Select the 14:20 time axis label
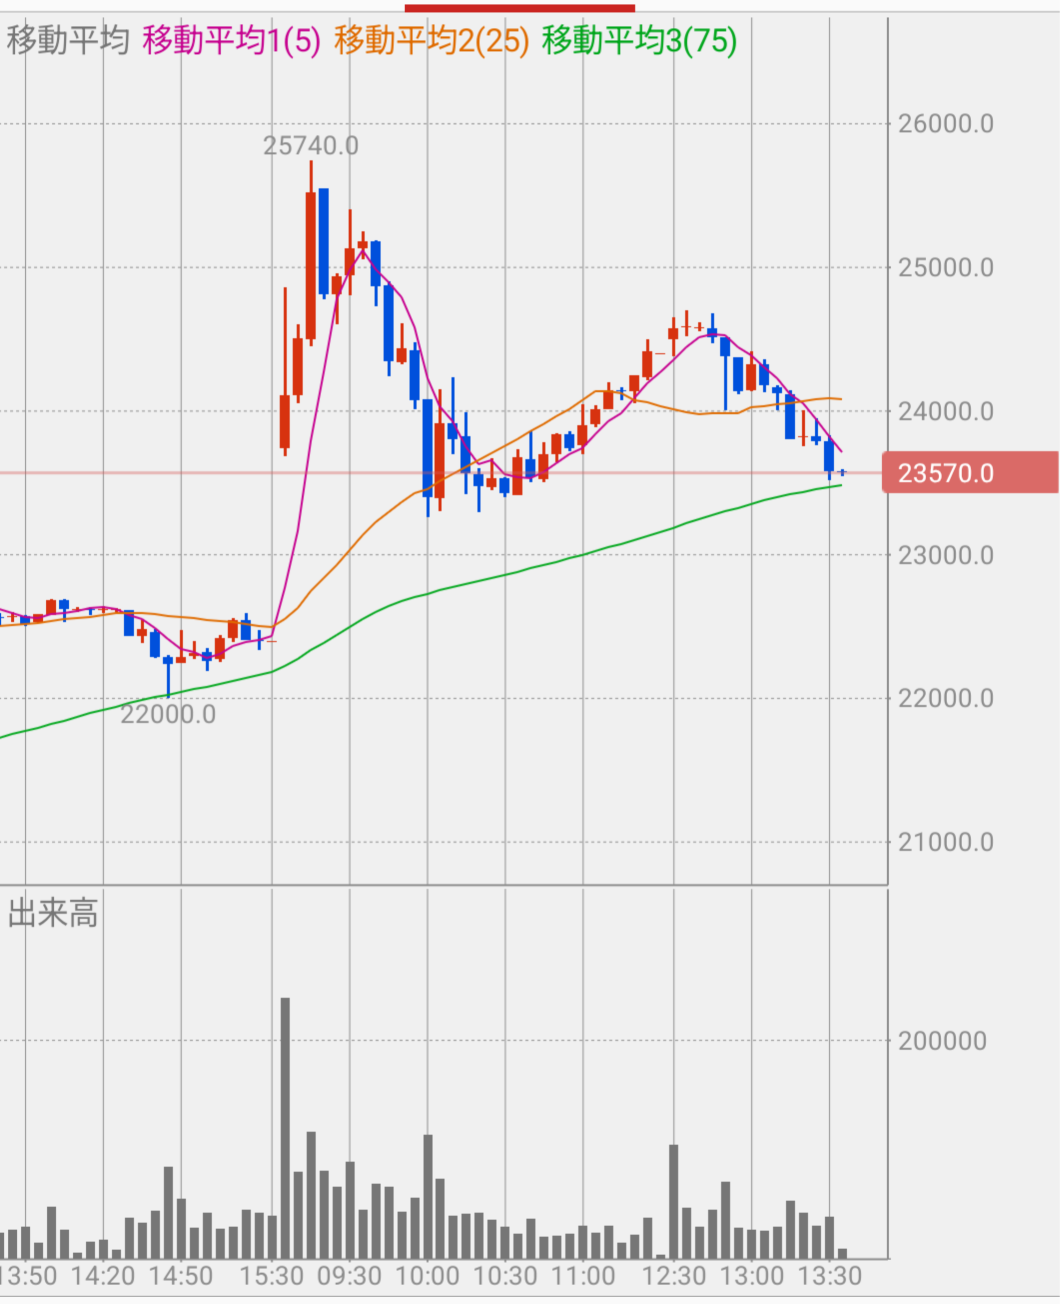 (x=103, y=1276)
